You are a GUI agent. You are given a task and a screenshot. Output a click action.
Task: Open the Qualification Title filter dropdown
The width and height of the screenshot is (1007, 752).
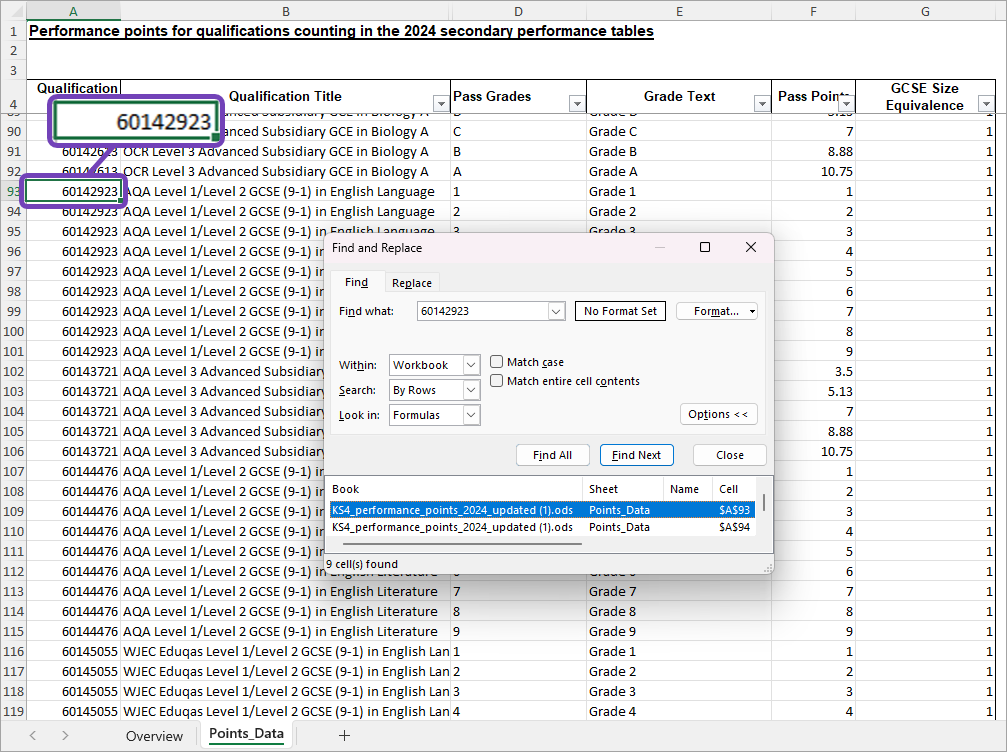tap(441, 103)
